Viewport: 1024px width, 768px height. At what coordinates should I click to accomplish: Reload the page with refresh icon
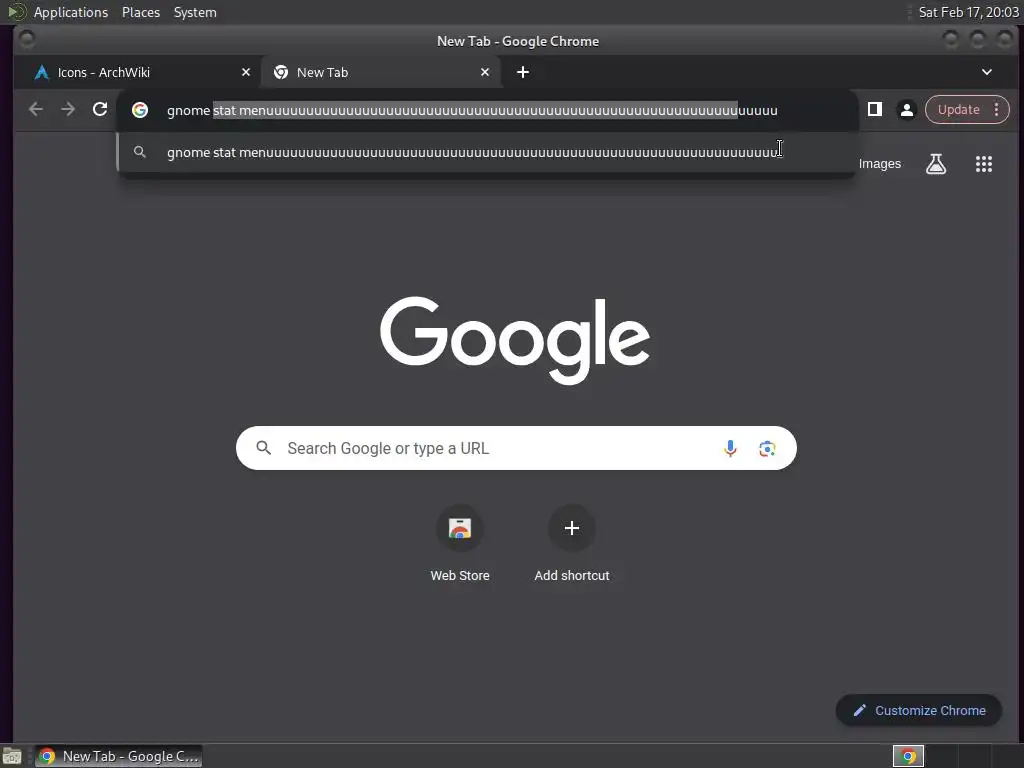pos(100,110)
